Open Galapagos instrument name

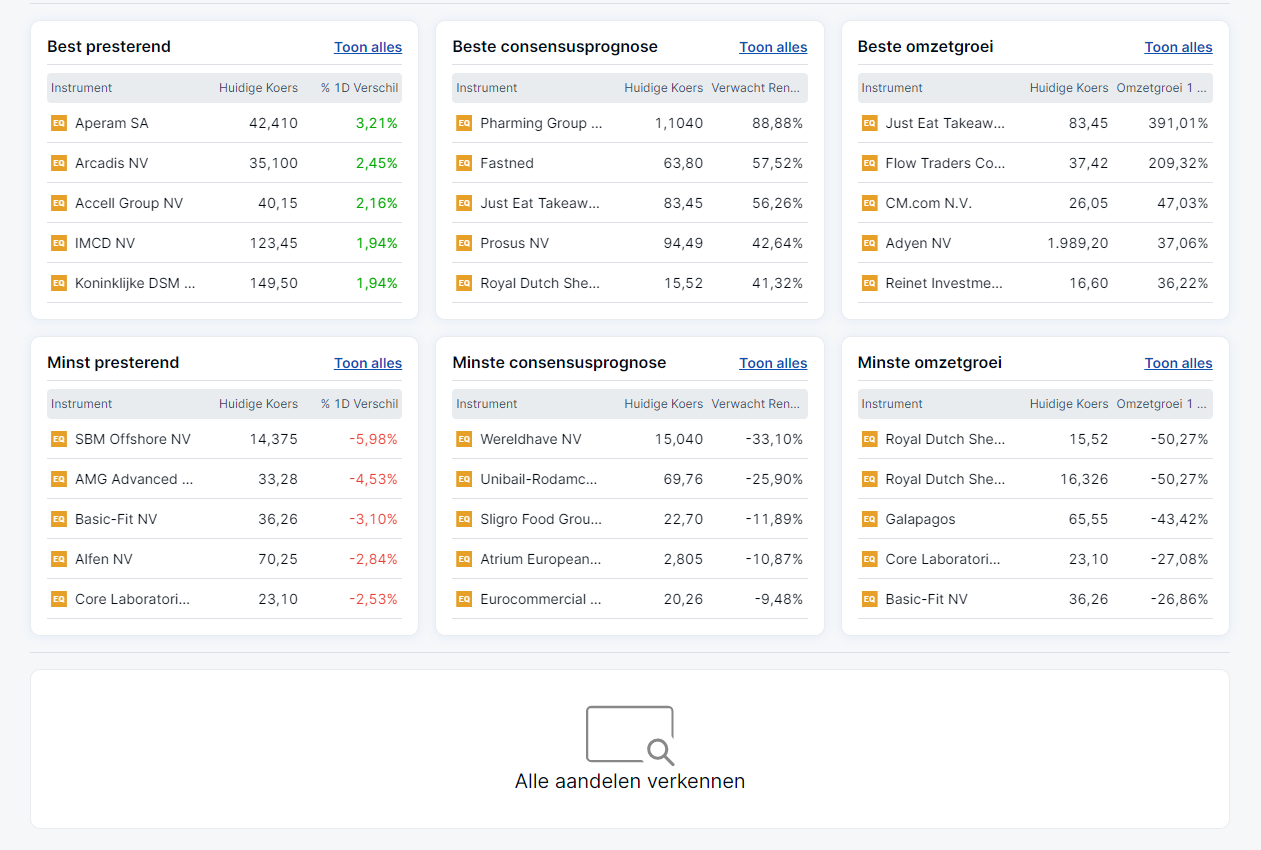(x=920, y=519)
